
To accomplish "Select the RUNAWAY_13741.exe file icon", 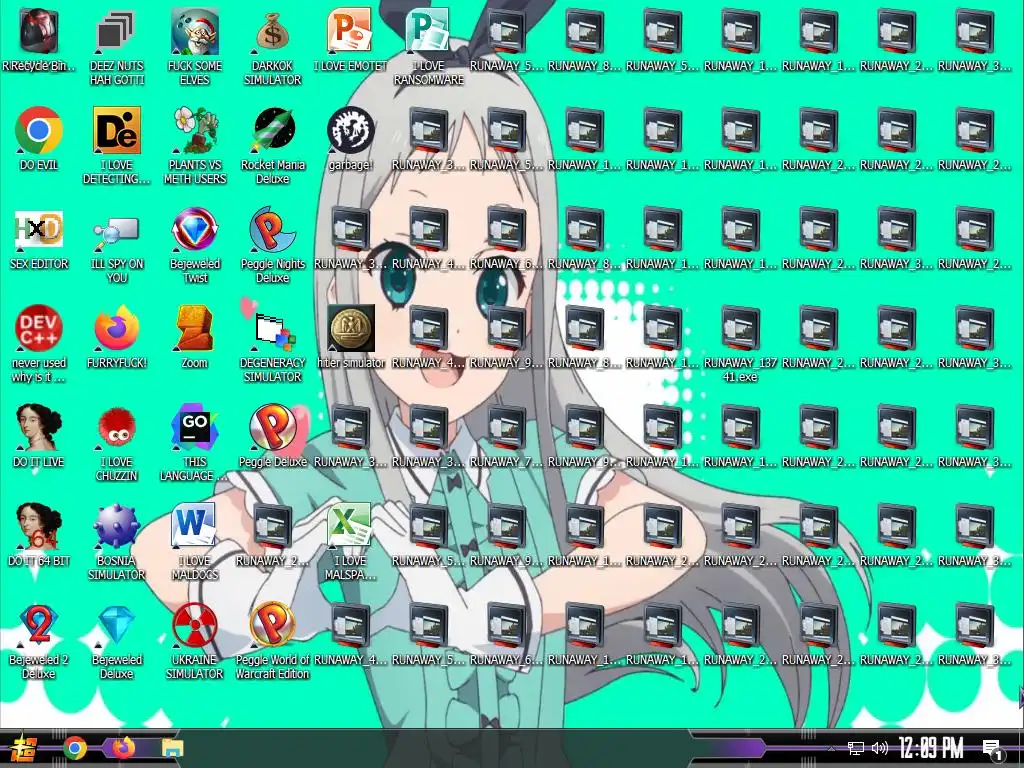I will (x=740, y=328).
